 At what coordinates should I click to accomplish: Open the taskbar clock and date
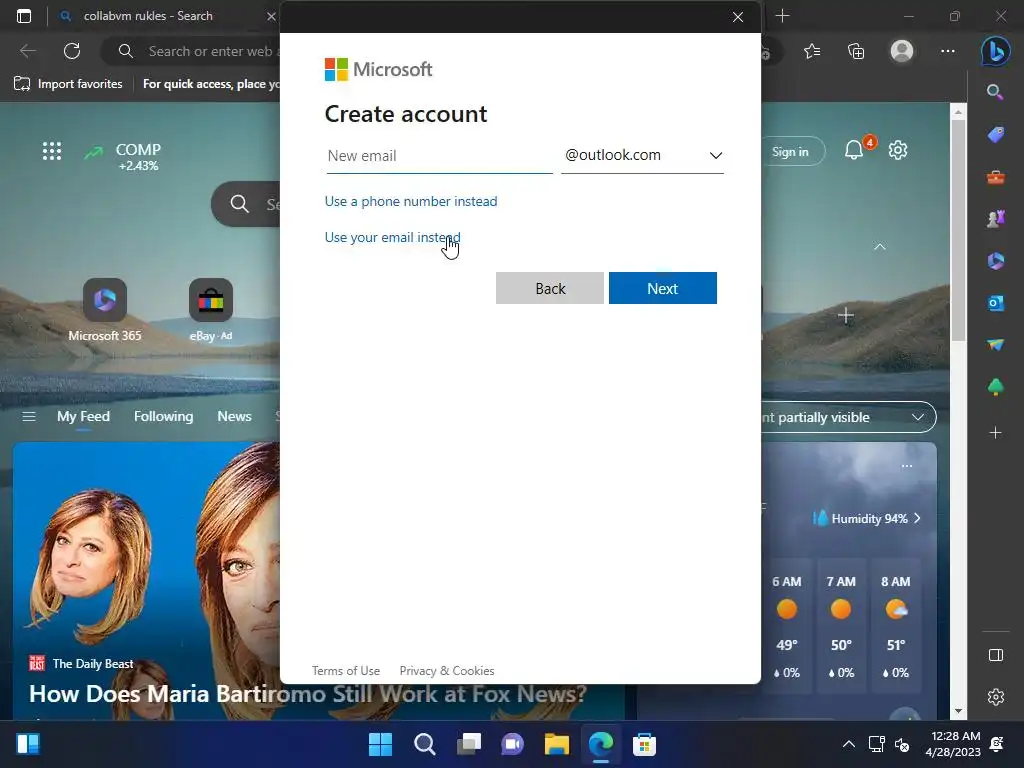[953, 744]
